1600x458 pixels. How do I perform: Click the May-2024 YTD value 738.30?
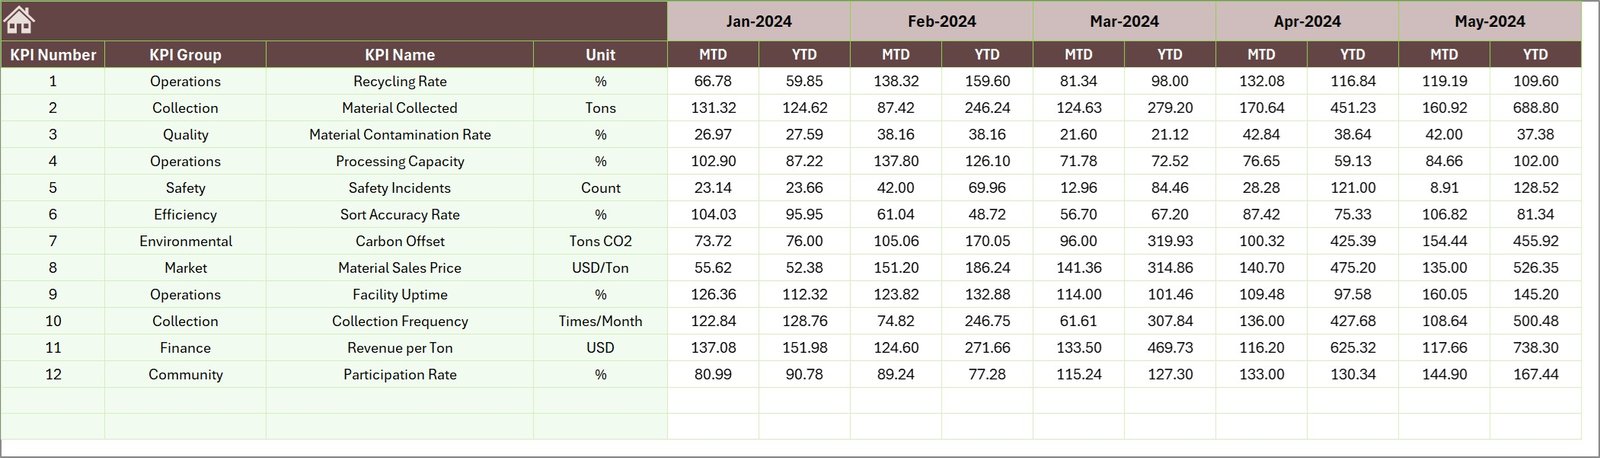pyautogui.click(x=1535, y=348)
